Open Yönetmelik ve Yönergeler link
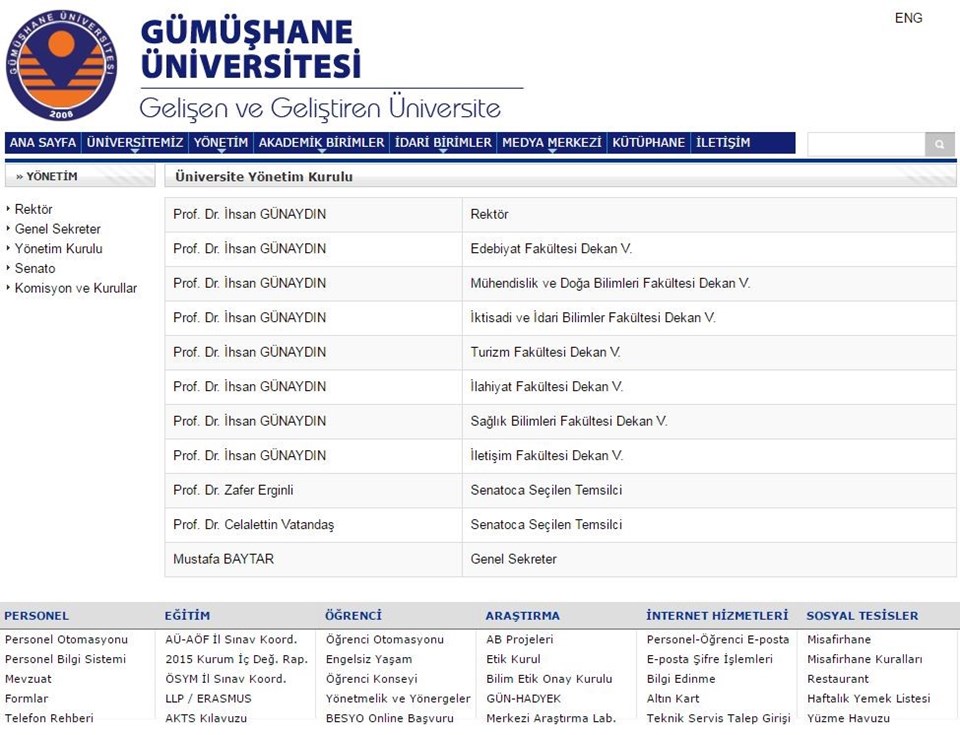960x735 pixels. click(x=398, y=698)
